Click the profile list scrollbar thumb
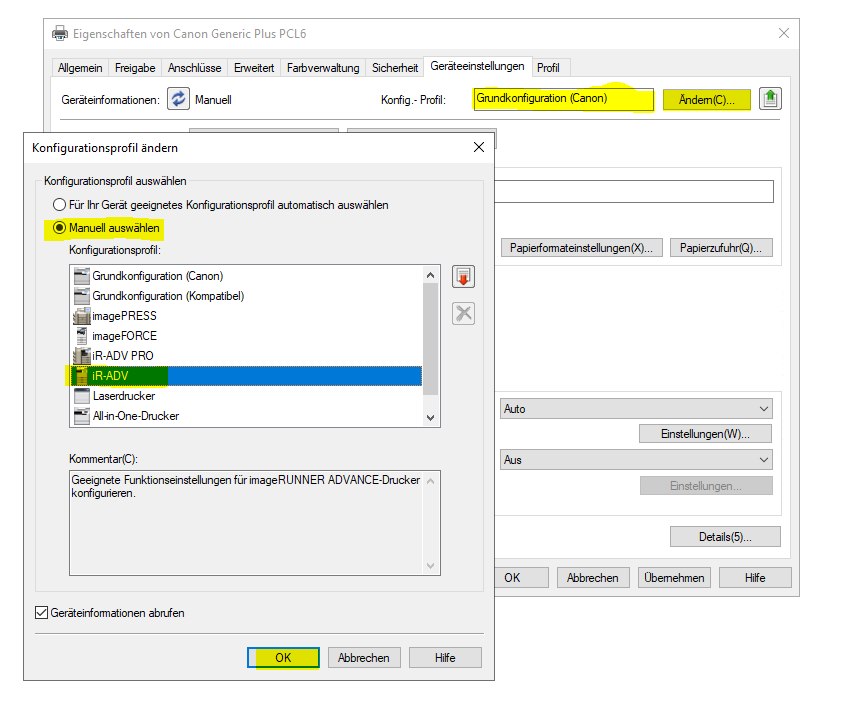This screenshot has width=849, height=710. [x=430, y=339]
